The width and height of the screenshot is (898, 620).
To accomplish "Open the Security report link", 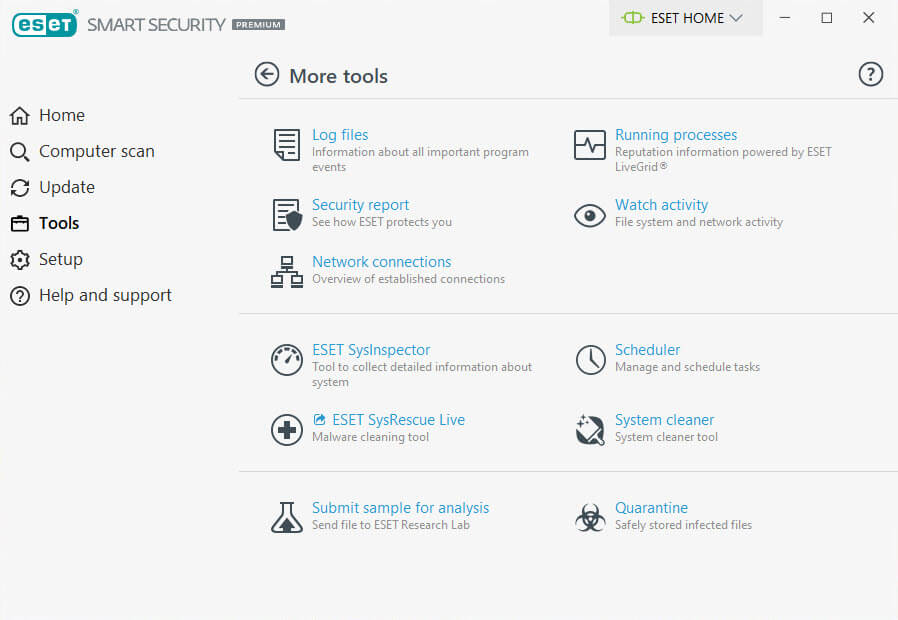I will point(360,205).
